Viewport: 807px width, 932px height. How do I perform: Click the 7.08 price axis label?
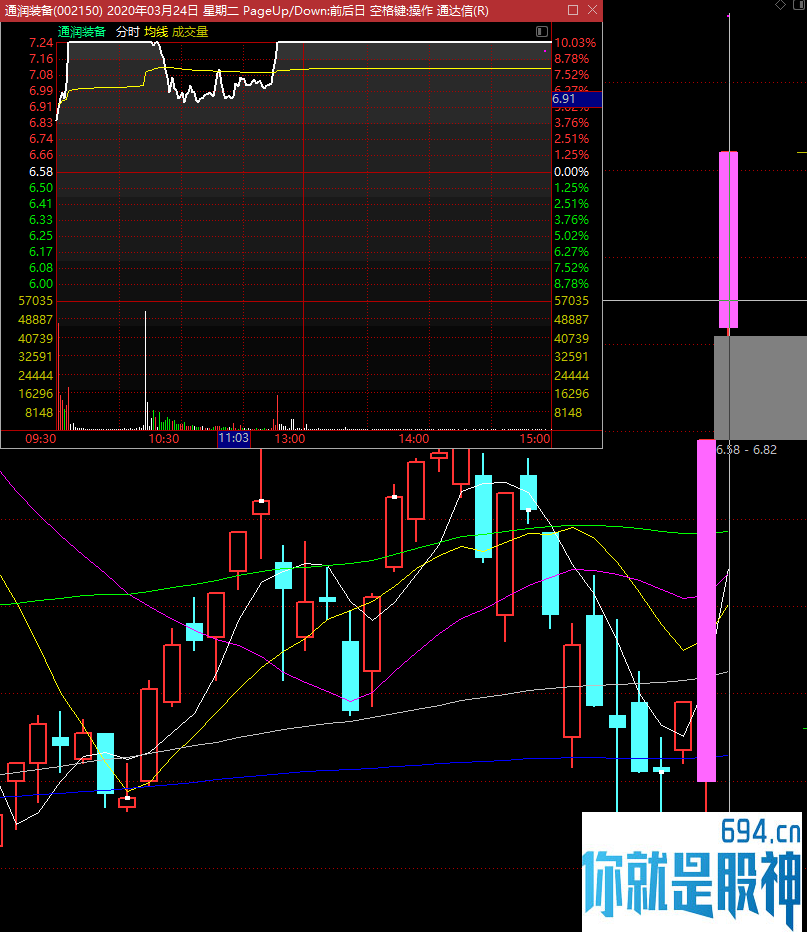41,75
